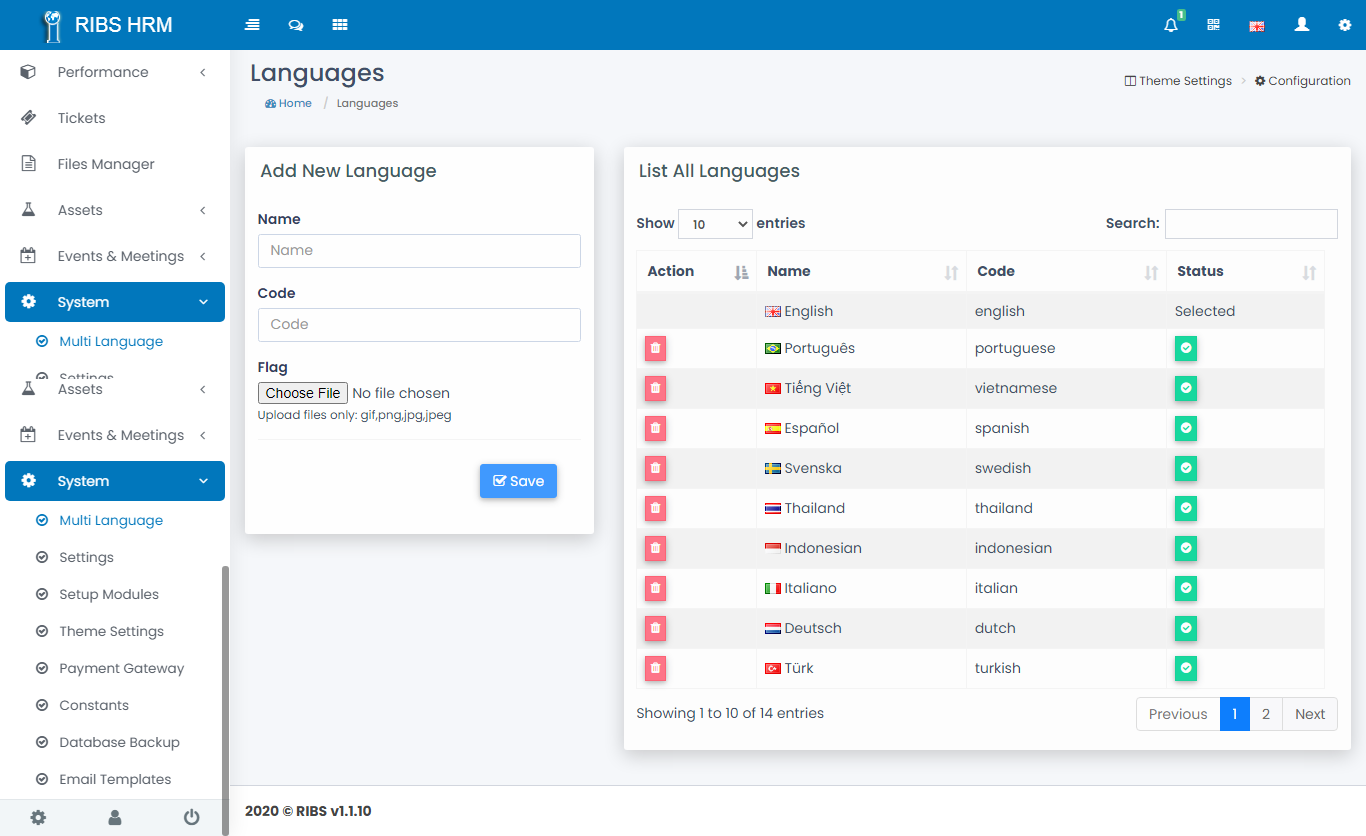This screenshot has height=836, width=1366.
Task: Open the Show entries dropdown
Action: (715, 224)
